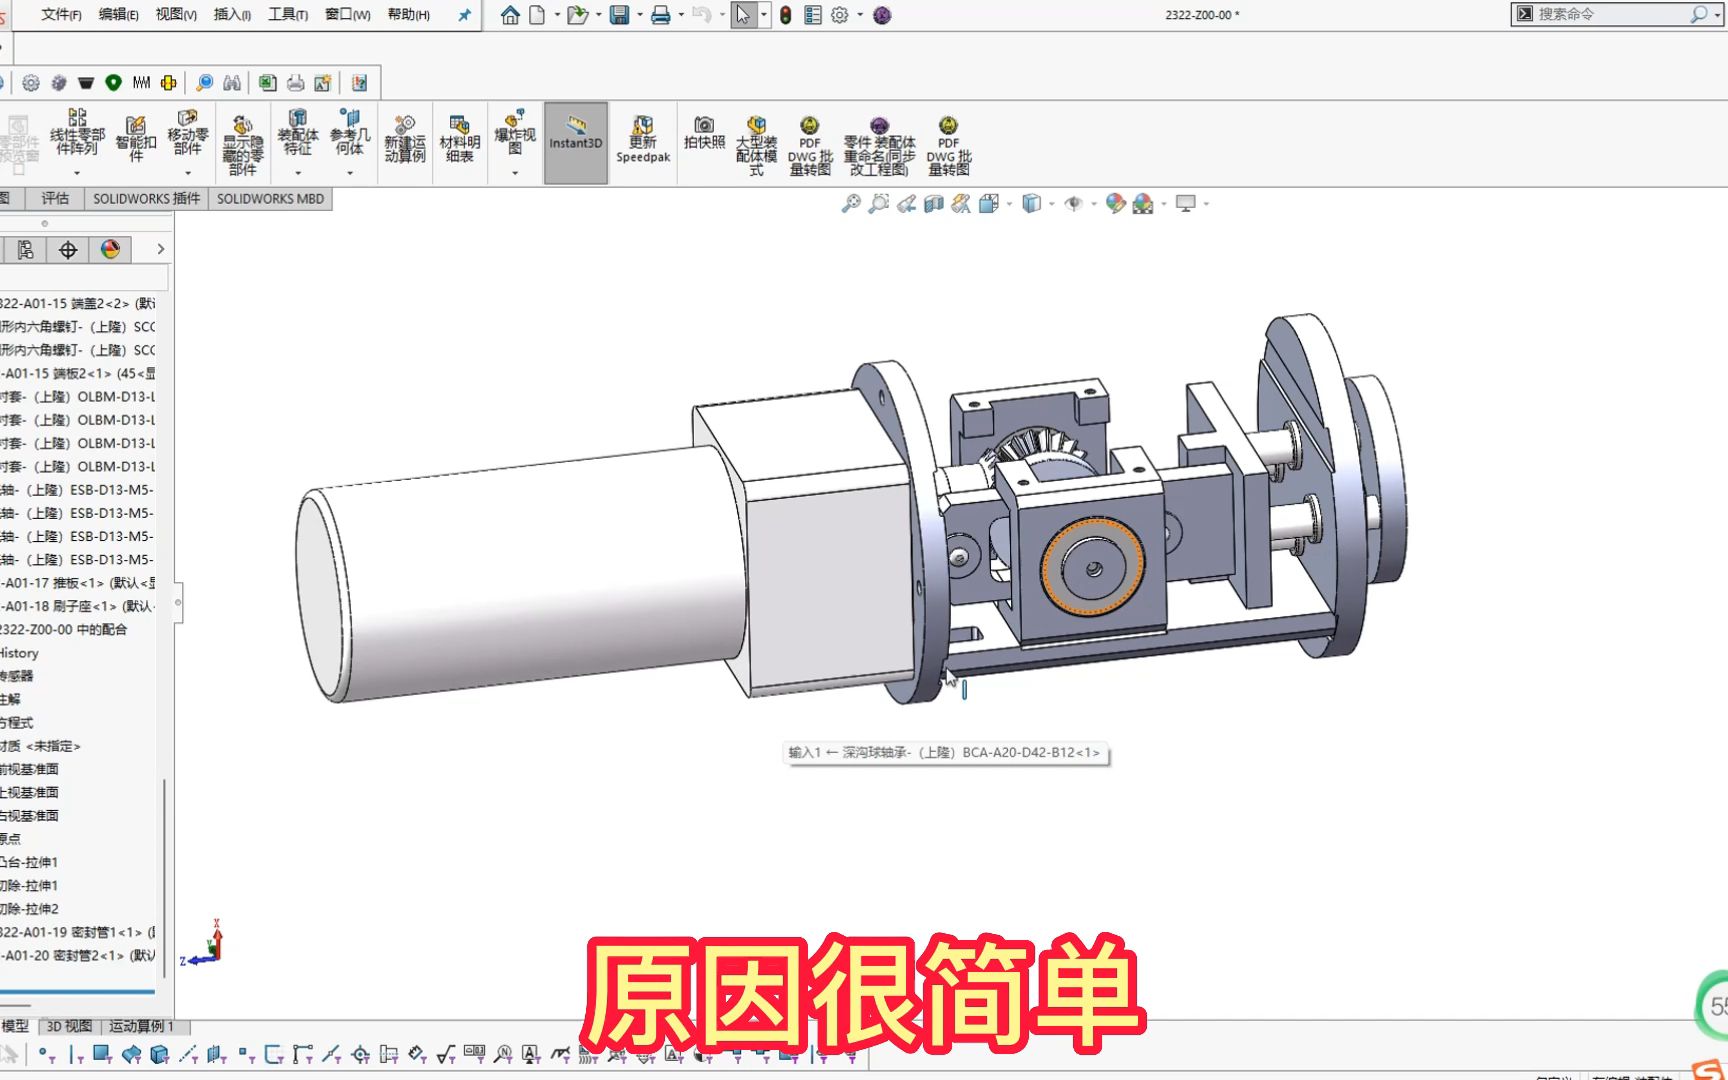Expand the 参考几何体 reference geometry dropdown

(350, 173)
